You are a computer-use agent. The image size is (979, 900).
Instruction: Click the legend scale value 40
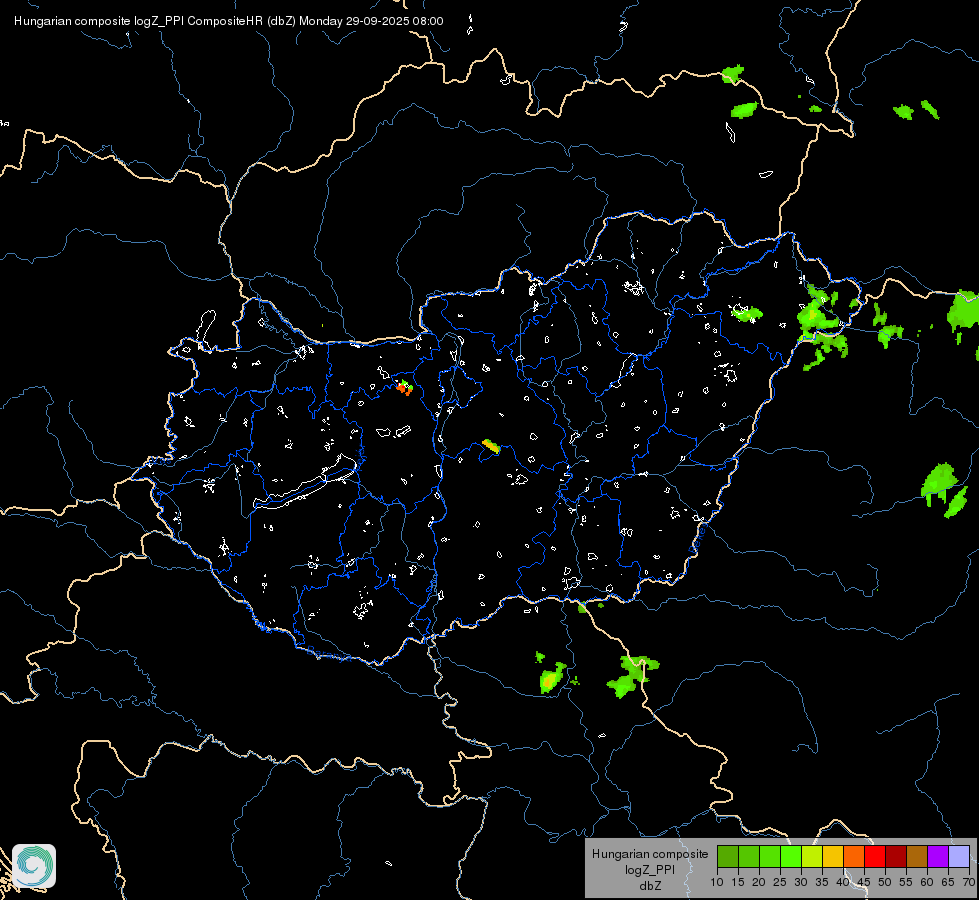(x=843, y=883)
